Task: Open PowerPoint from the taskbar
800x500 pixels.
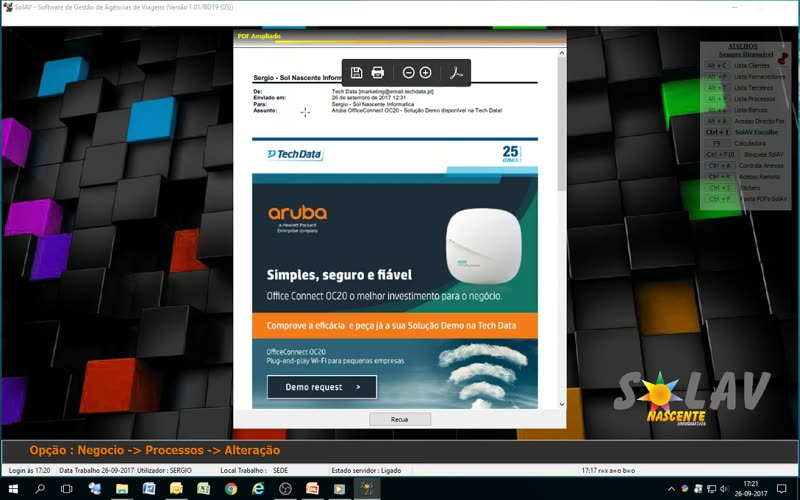Action: tap(312, 489)
